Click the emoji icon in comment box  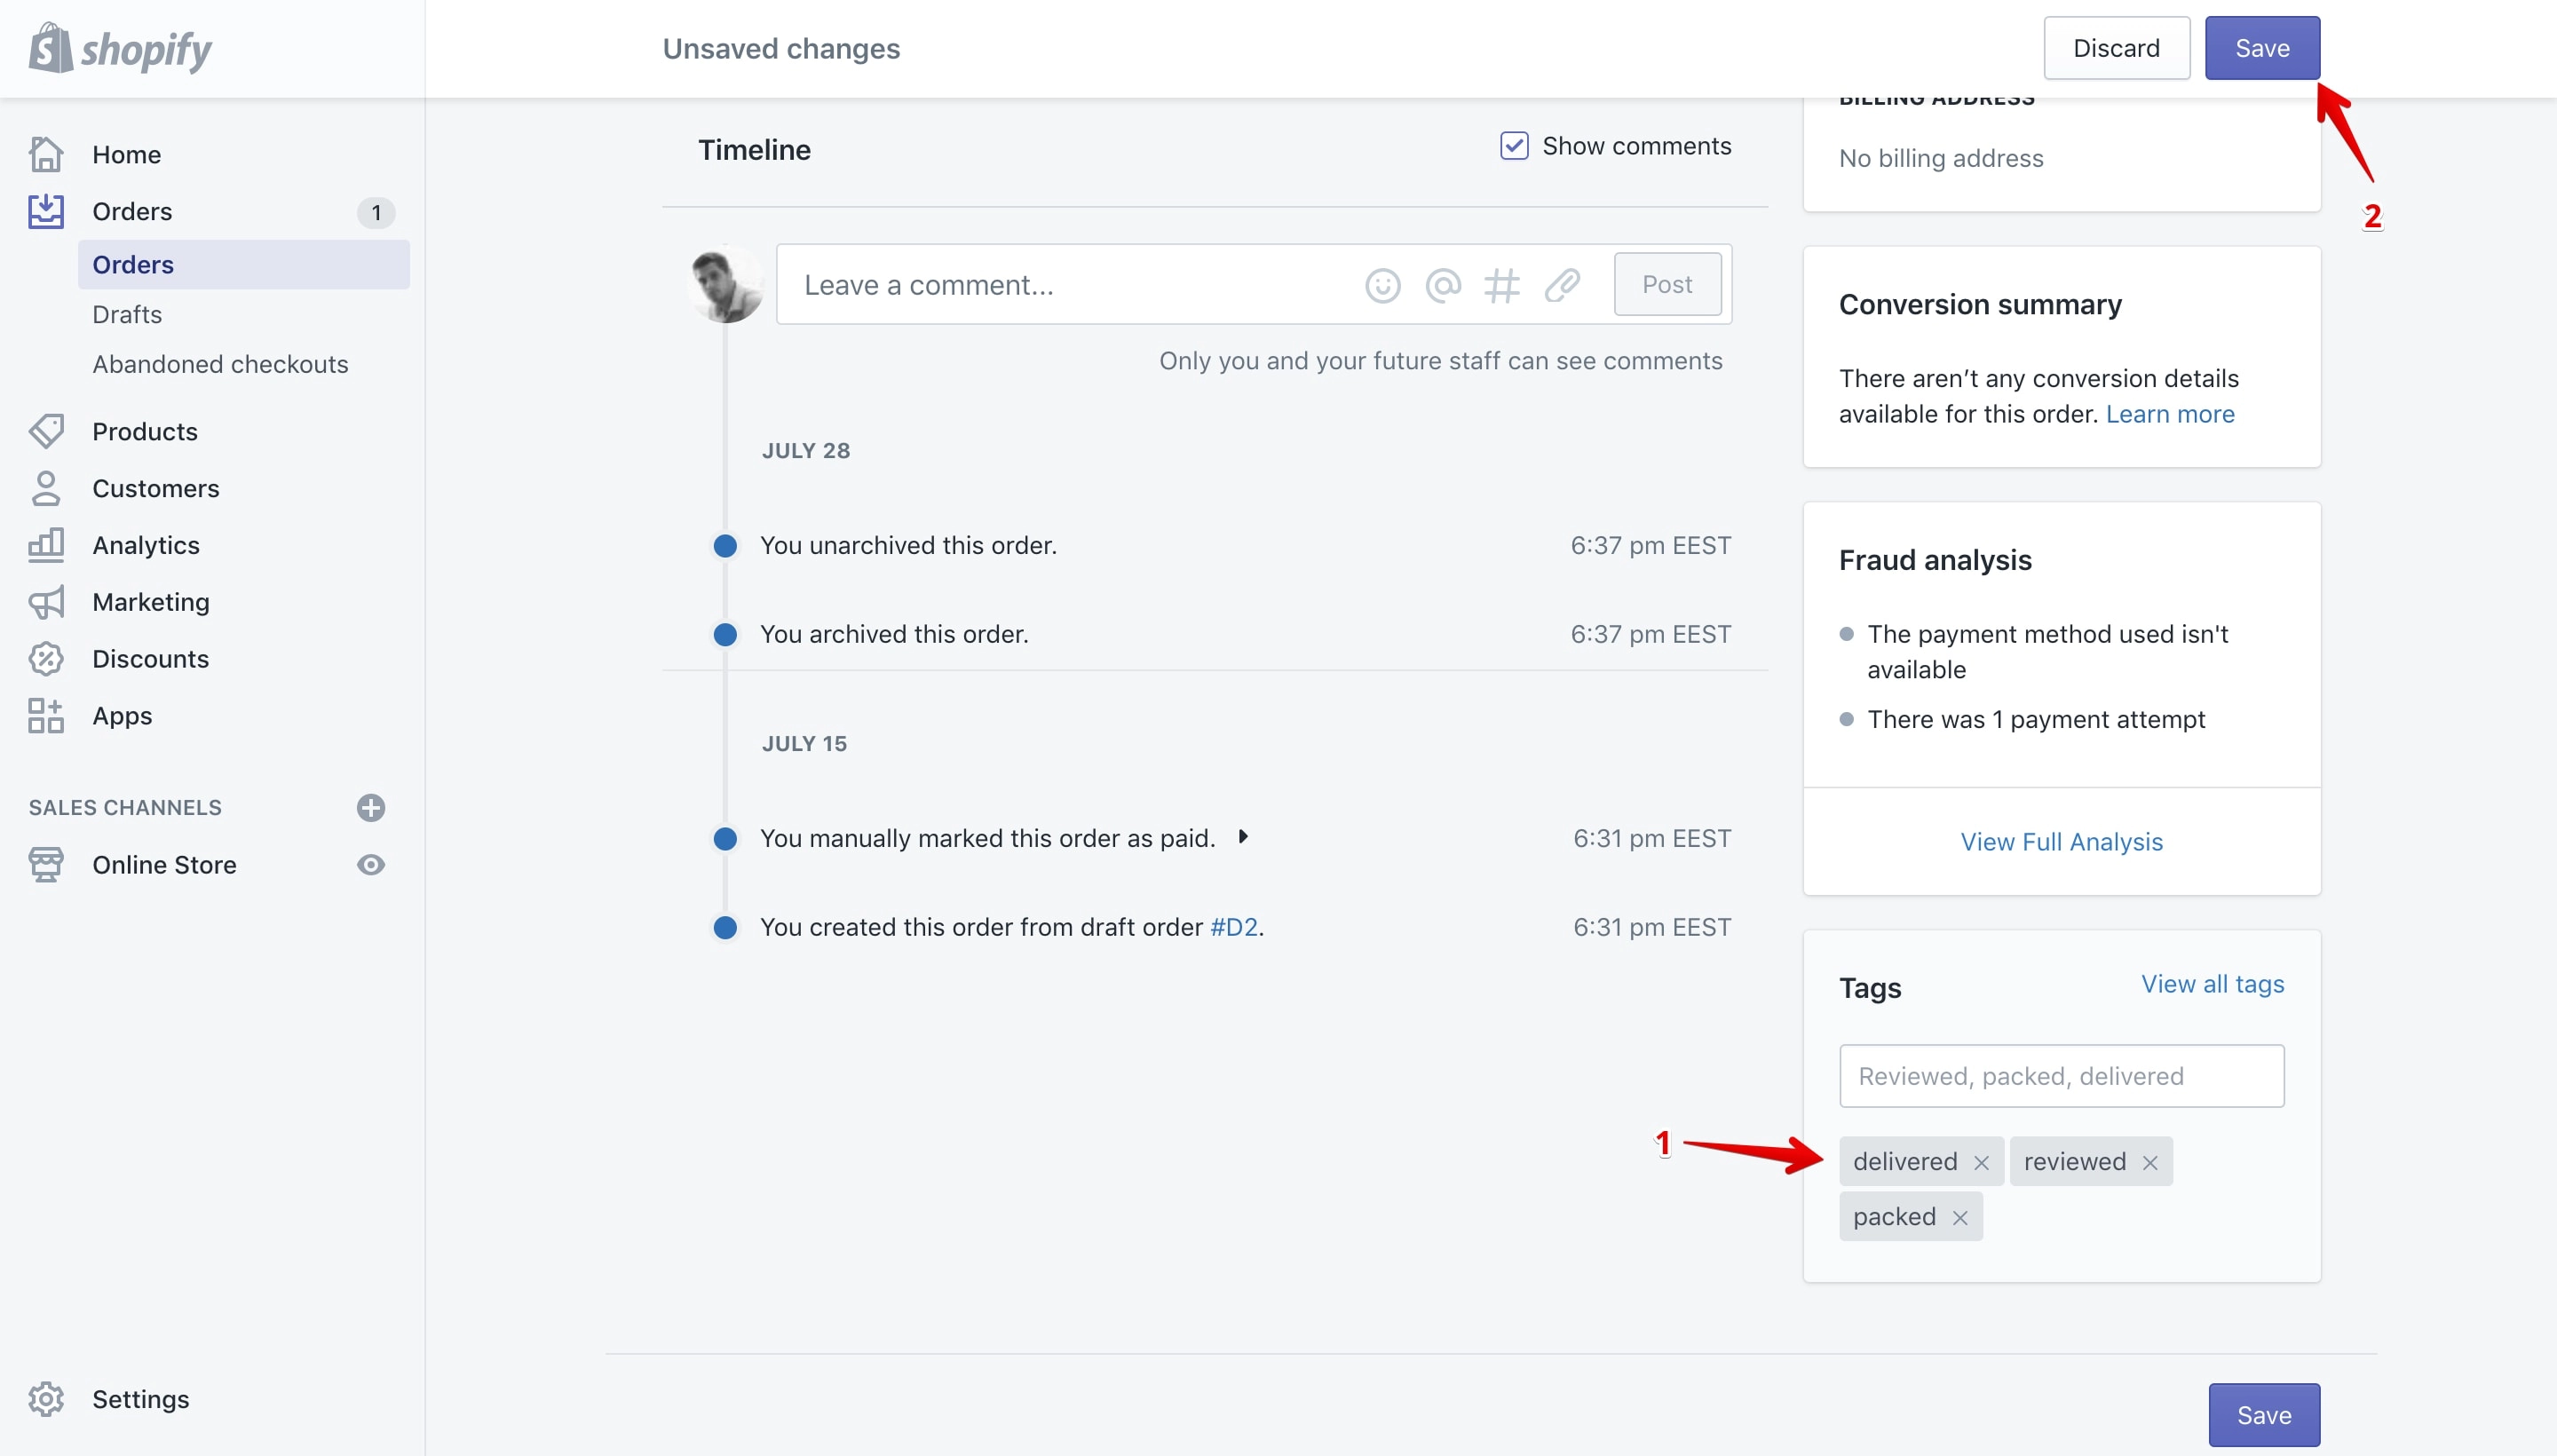coord(1382,285)
